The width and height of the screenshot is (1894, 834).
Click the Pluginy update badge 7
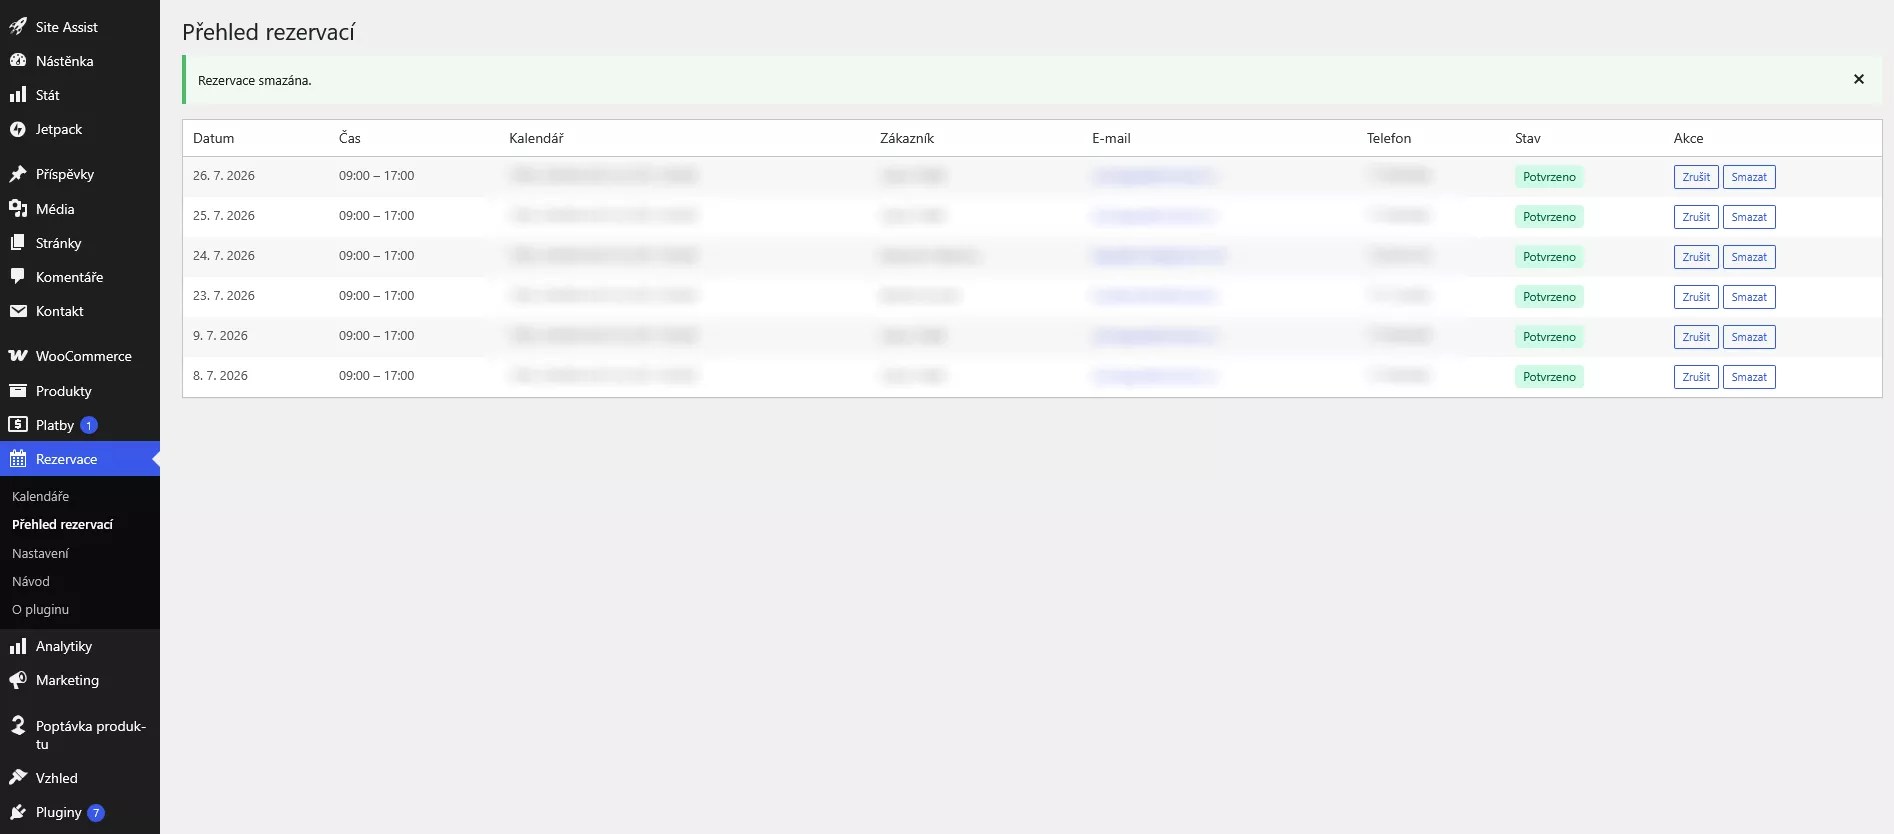coord(96,813)
